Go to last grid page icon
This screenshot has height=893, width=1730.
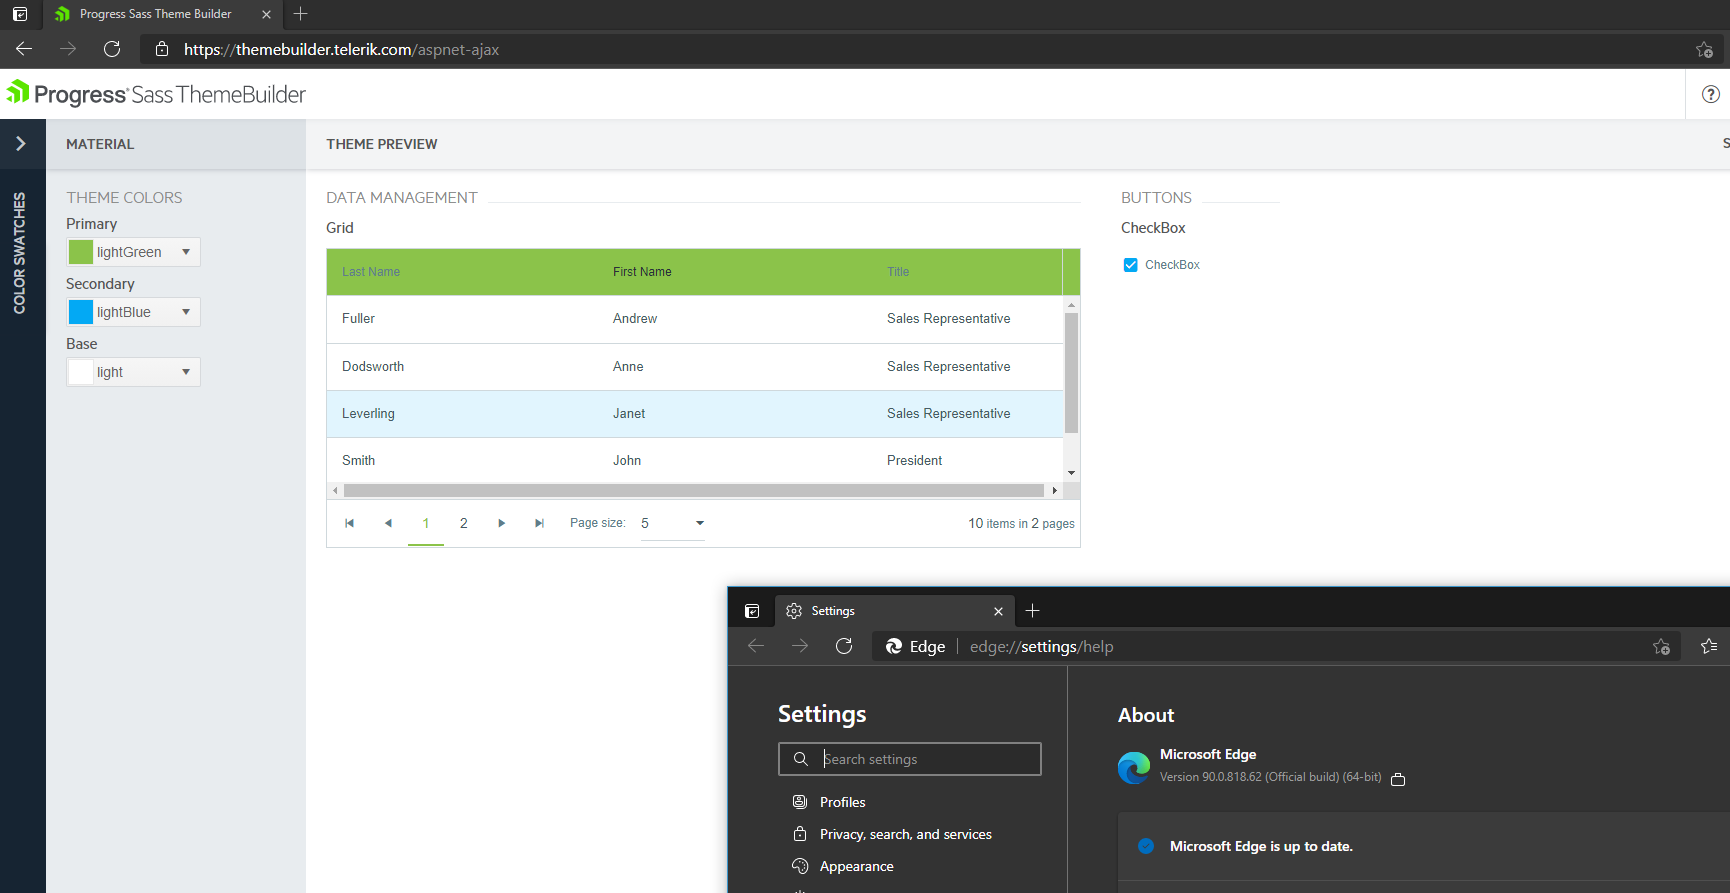click(539, 523)
